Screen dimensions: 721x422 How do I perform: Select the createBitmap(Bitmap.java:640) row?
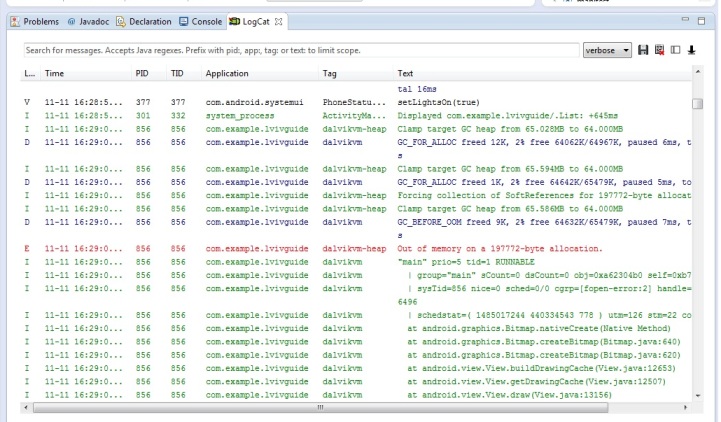click(x=356, y=342)
